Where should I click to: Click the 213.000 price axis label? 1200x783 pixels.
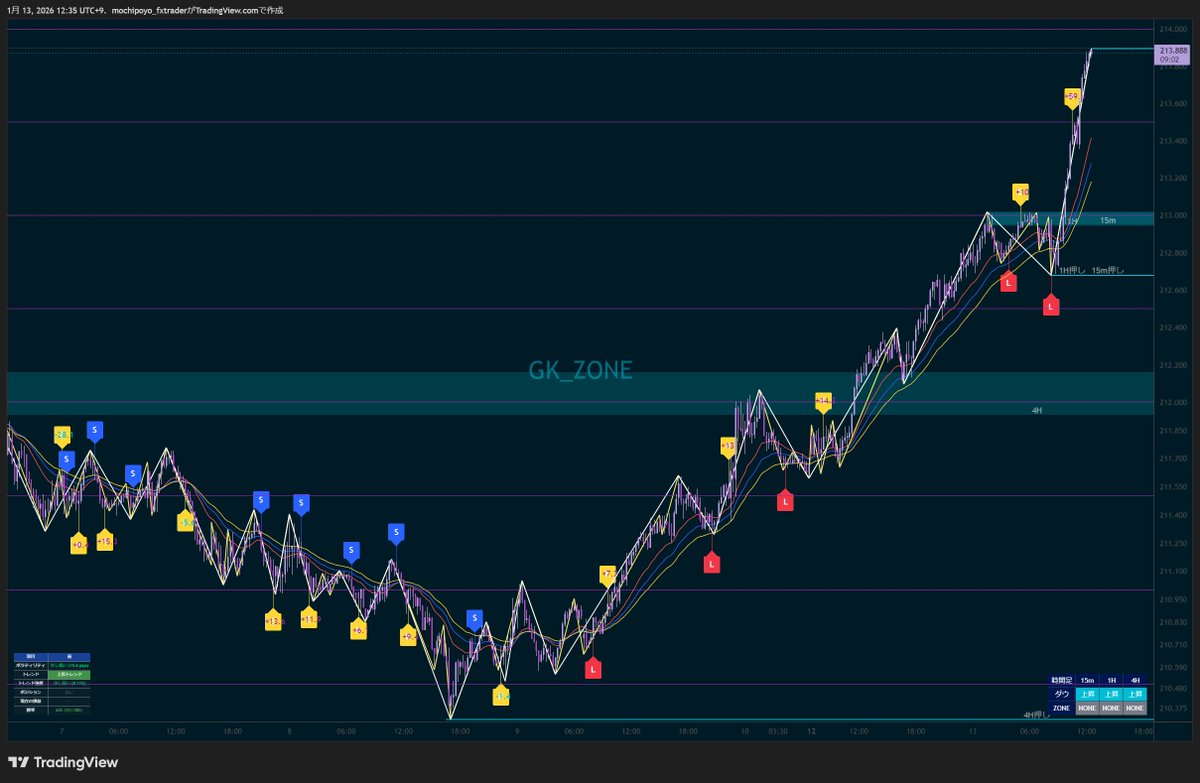pos(1172,215)
